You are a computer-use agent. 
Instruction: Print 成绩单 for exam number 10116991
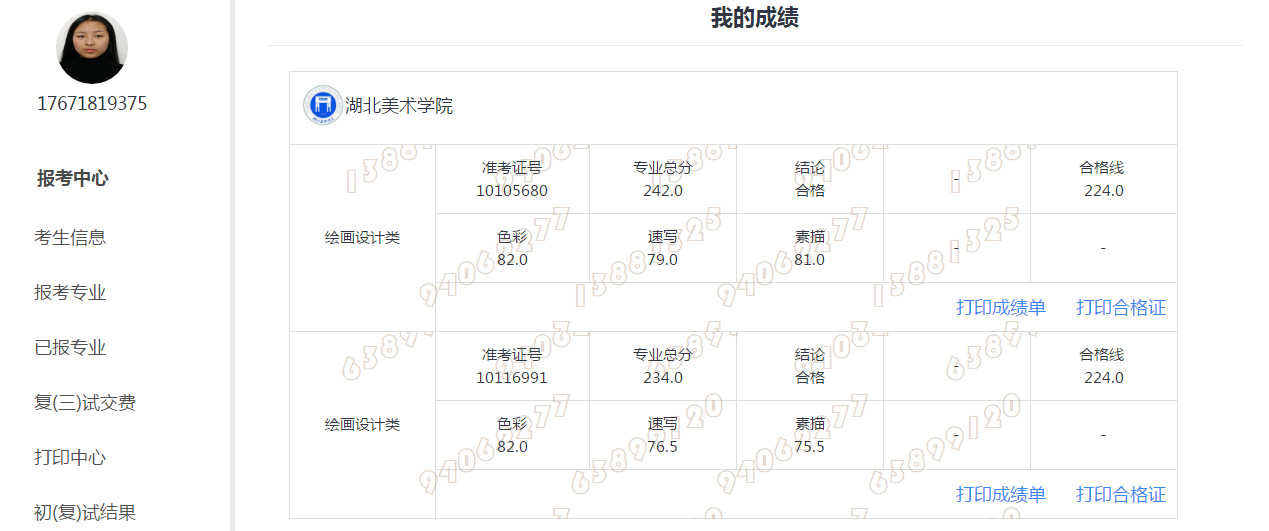point(1000,494)
